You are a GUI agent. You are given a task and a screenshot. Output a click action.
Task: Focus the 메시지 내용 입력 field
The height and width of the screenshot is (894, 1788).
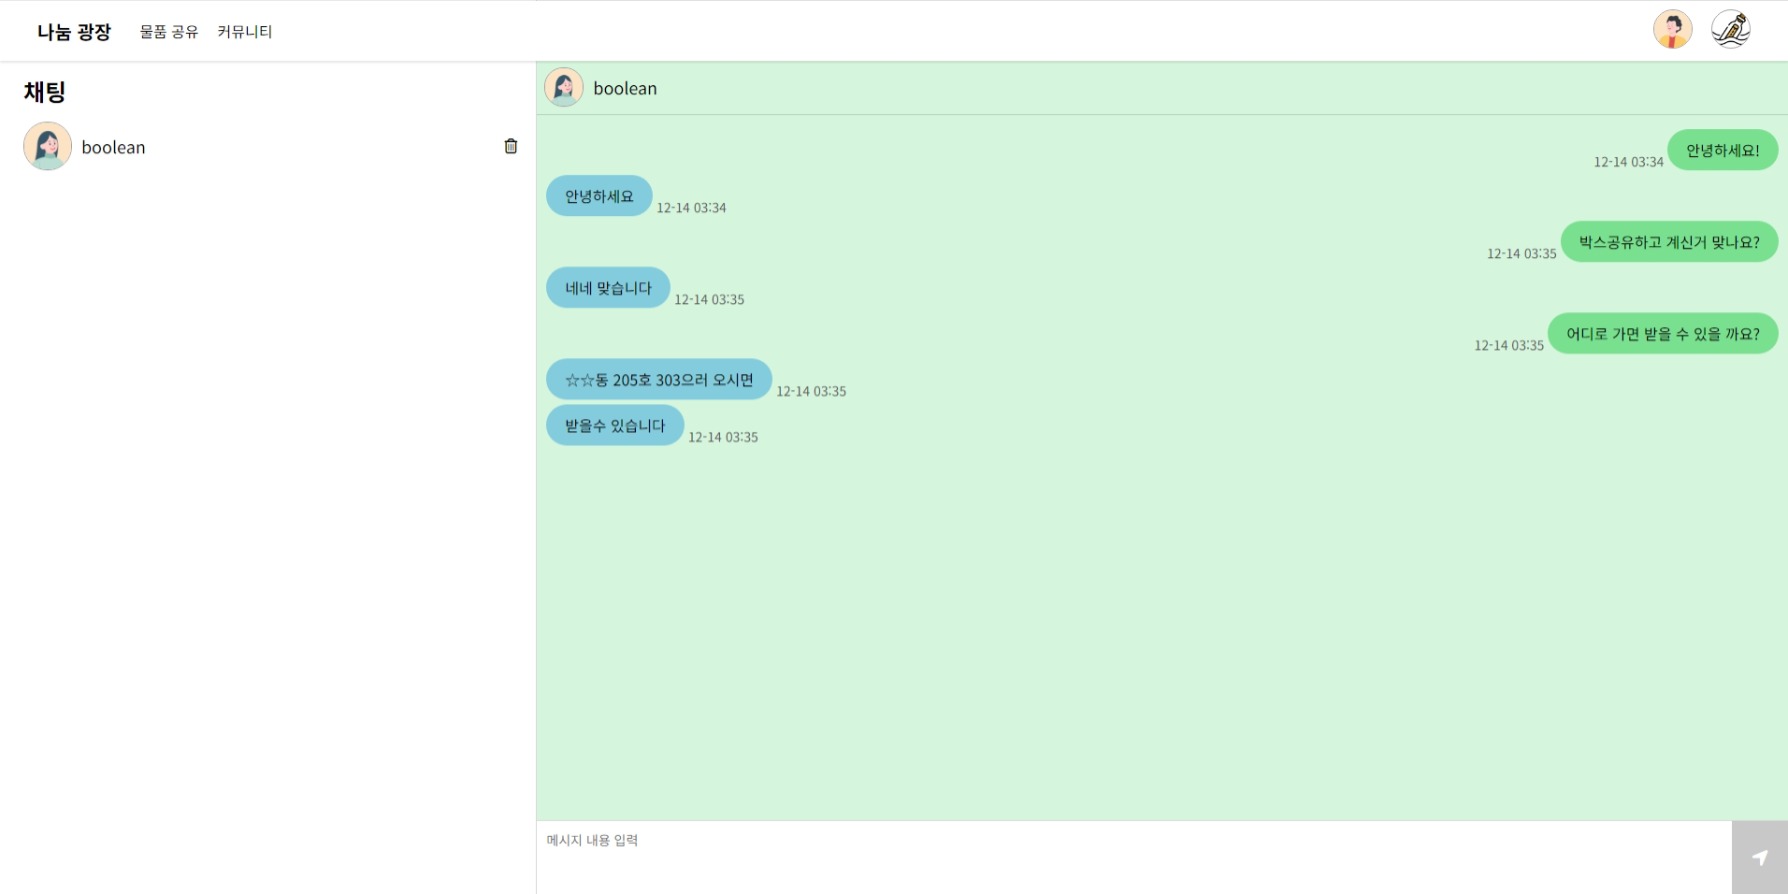click(1134, 857)
